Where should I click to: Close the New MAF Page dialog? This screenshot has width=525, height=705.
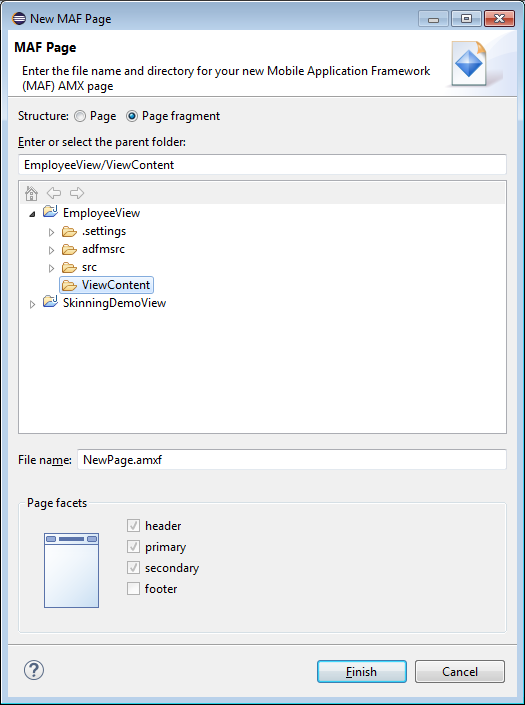tap(499, 19)
